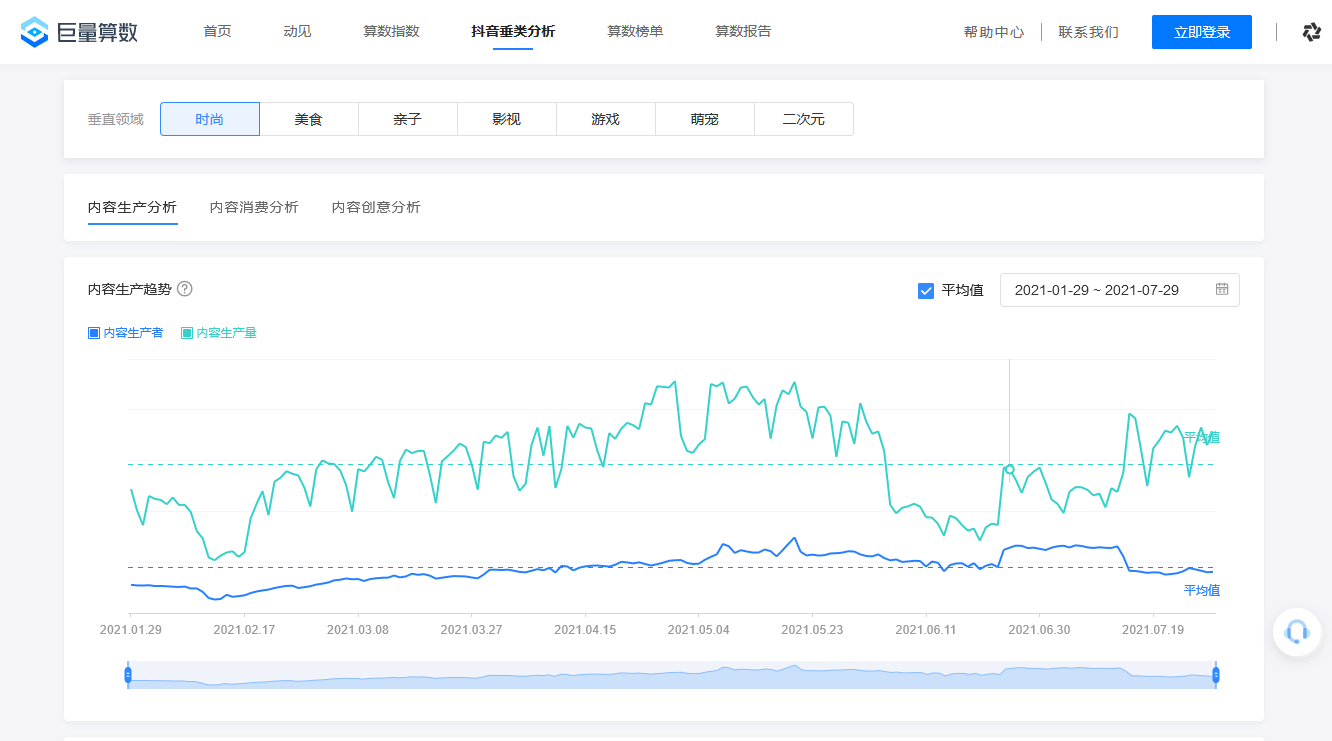The image size is (1332, 741).
Task: Select the 影视 vertical category
Action: coord(507,119)
